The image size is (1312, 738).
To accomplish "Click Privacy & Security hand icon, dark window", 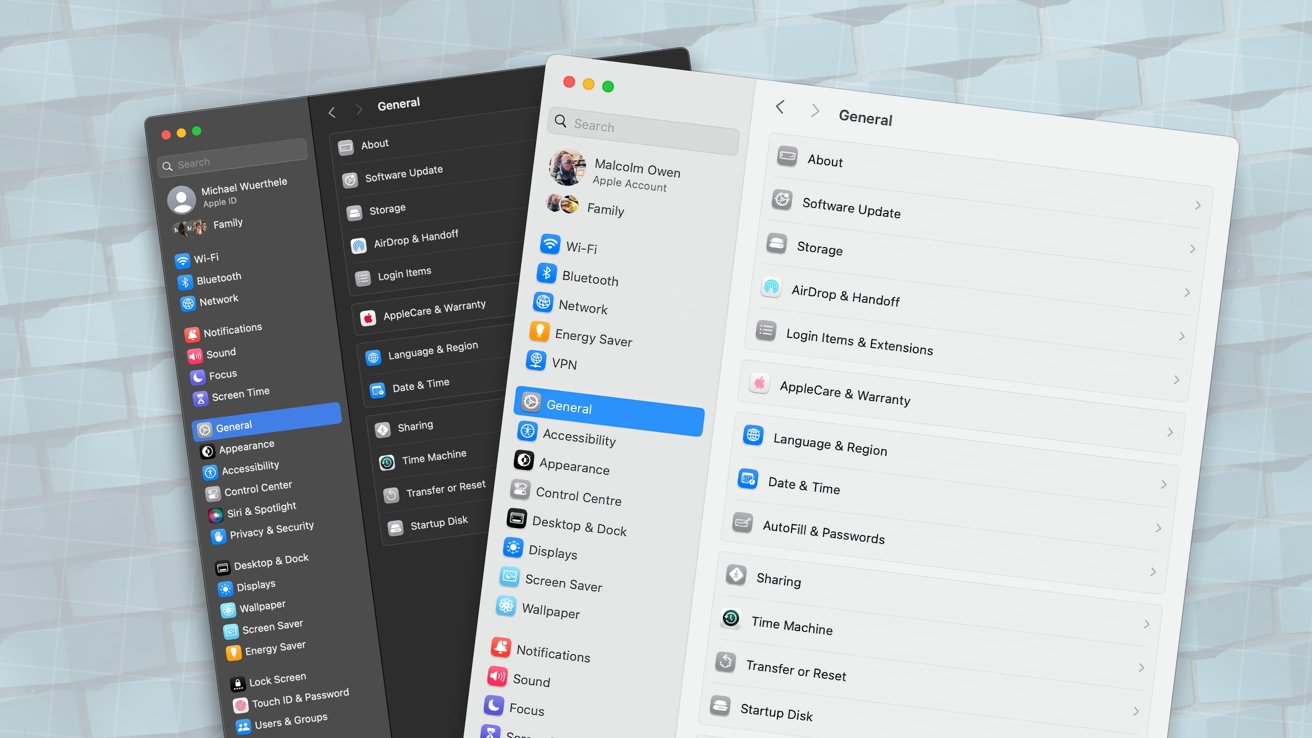I will (x=218, y=536).
